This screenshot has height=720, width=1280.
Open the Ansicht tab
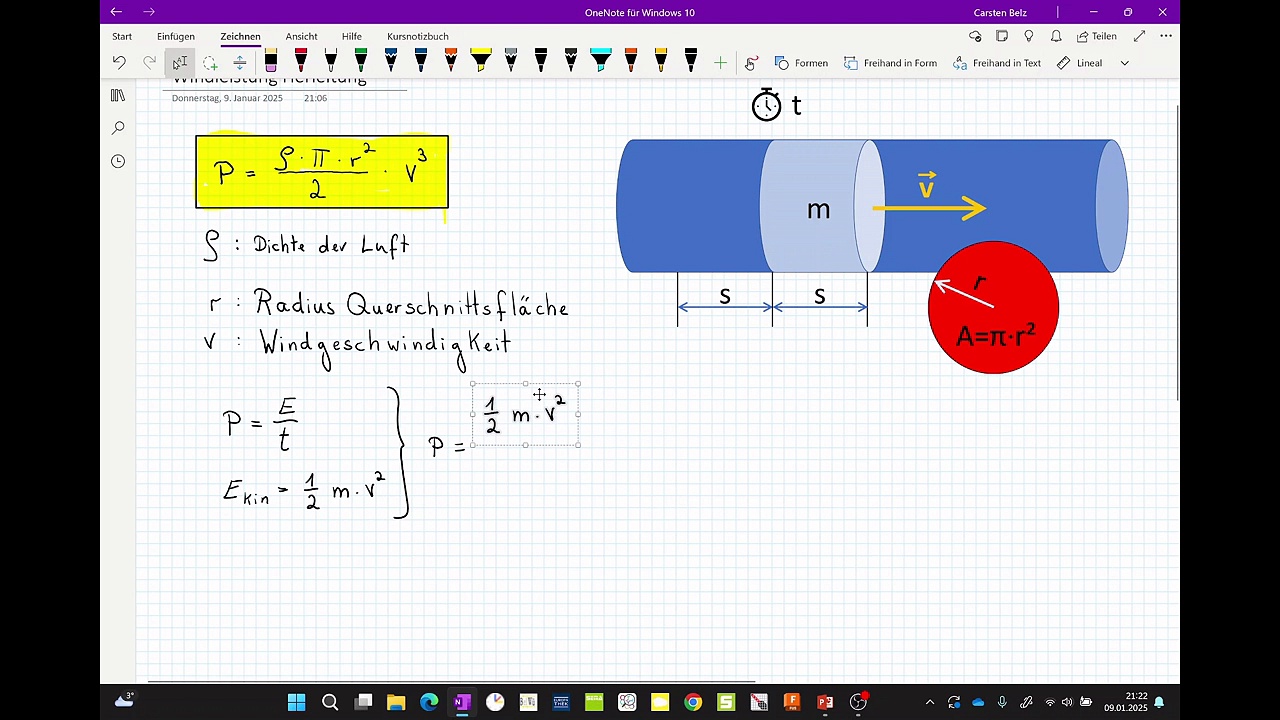[x=301, y=36]
